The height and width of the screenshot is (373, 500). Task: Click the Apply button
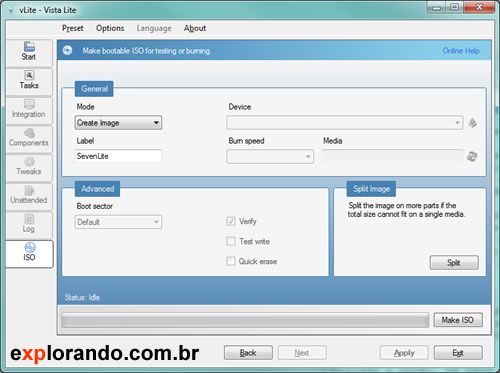(404, 353)
